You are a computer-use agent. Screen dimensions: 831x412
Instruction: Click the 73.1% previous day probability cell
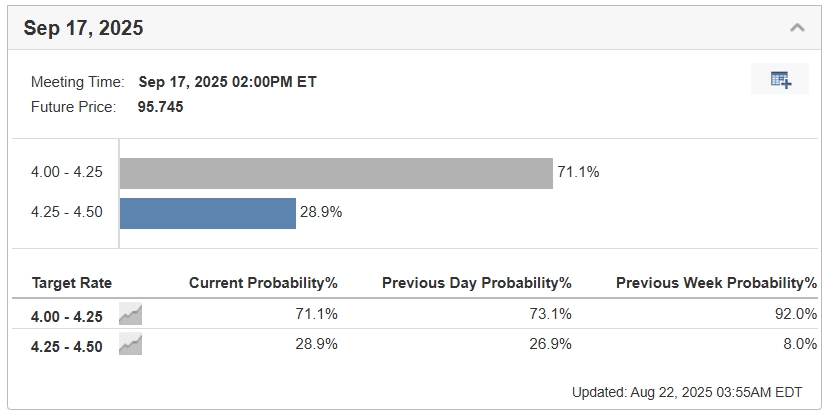[x=552, y=314]
